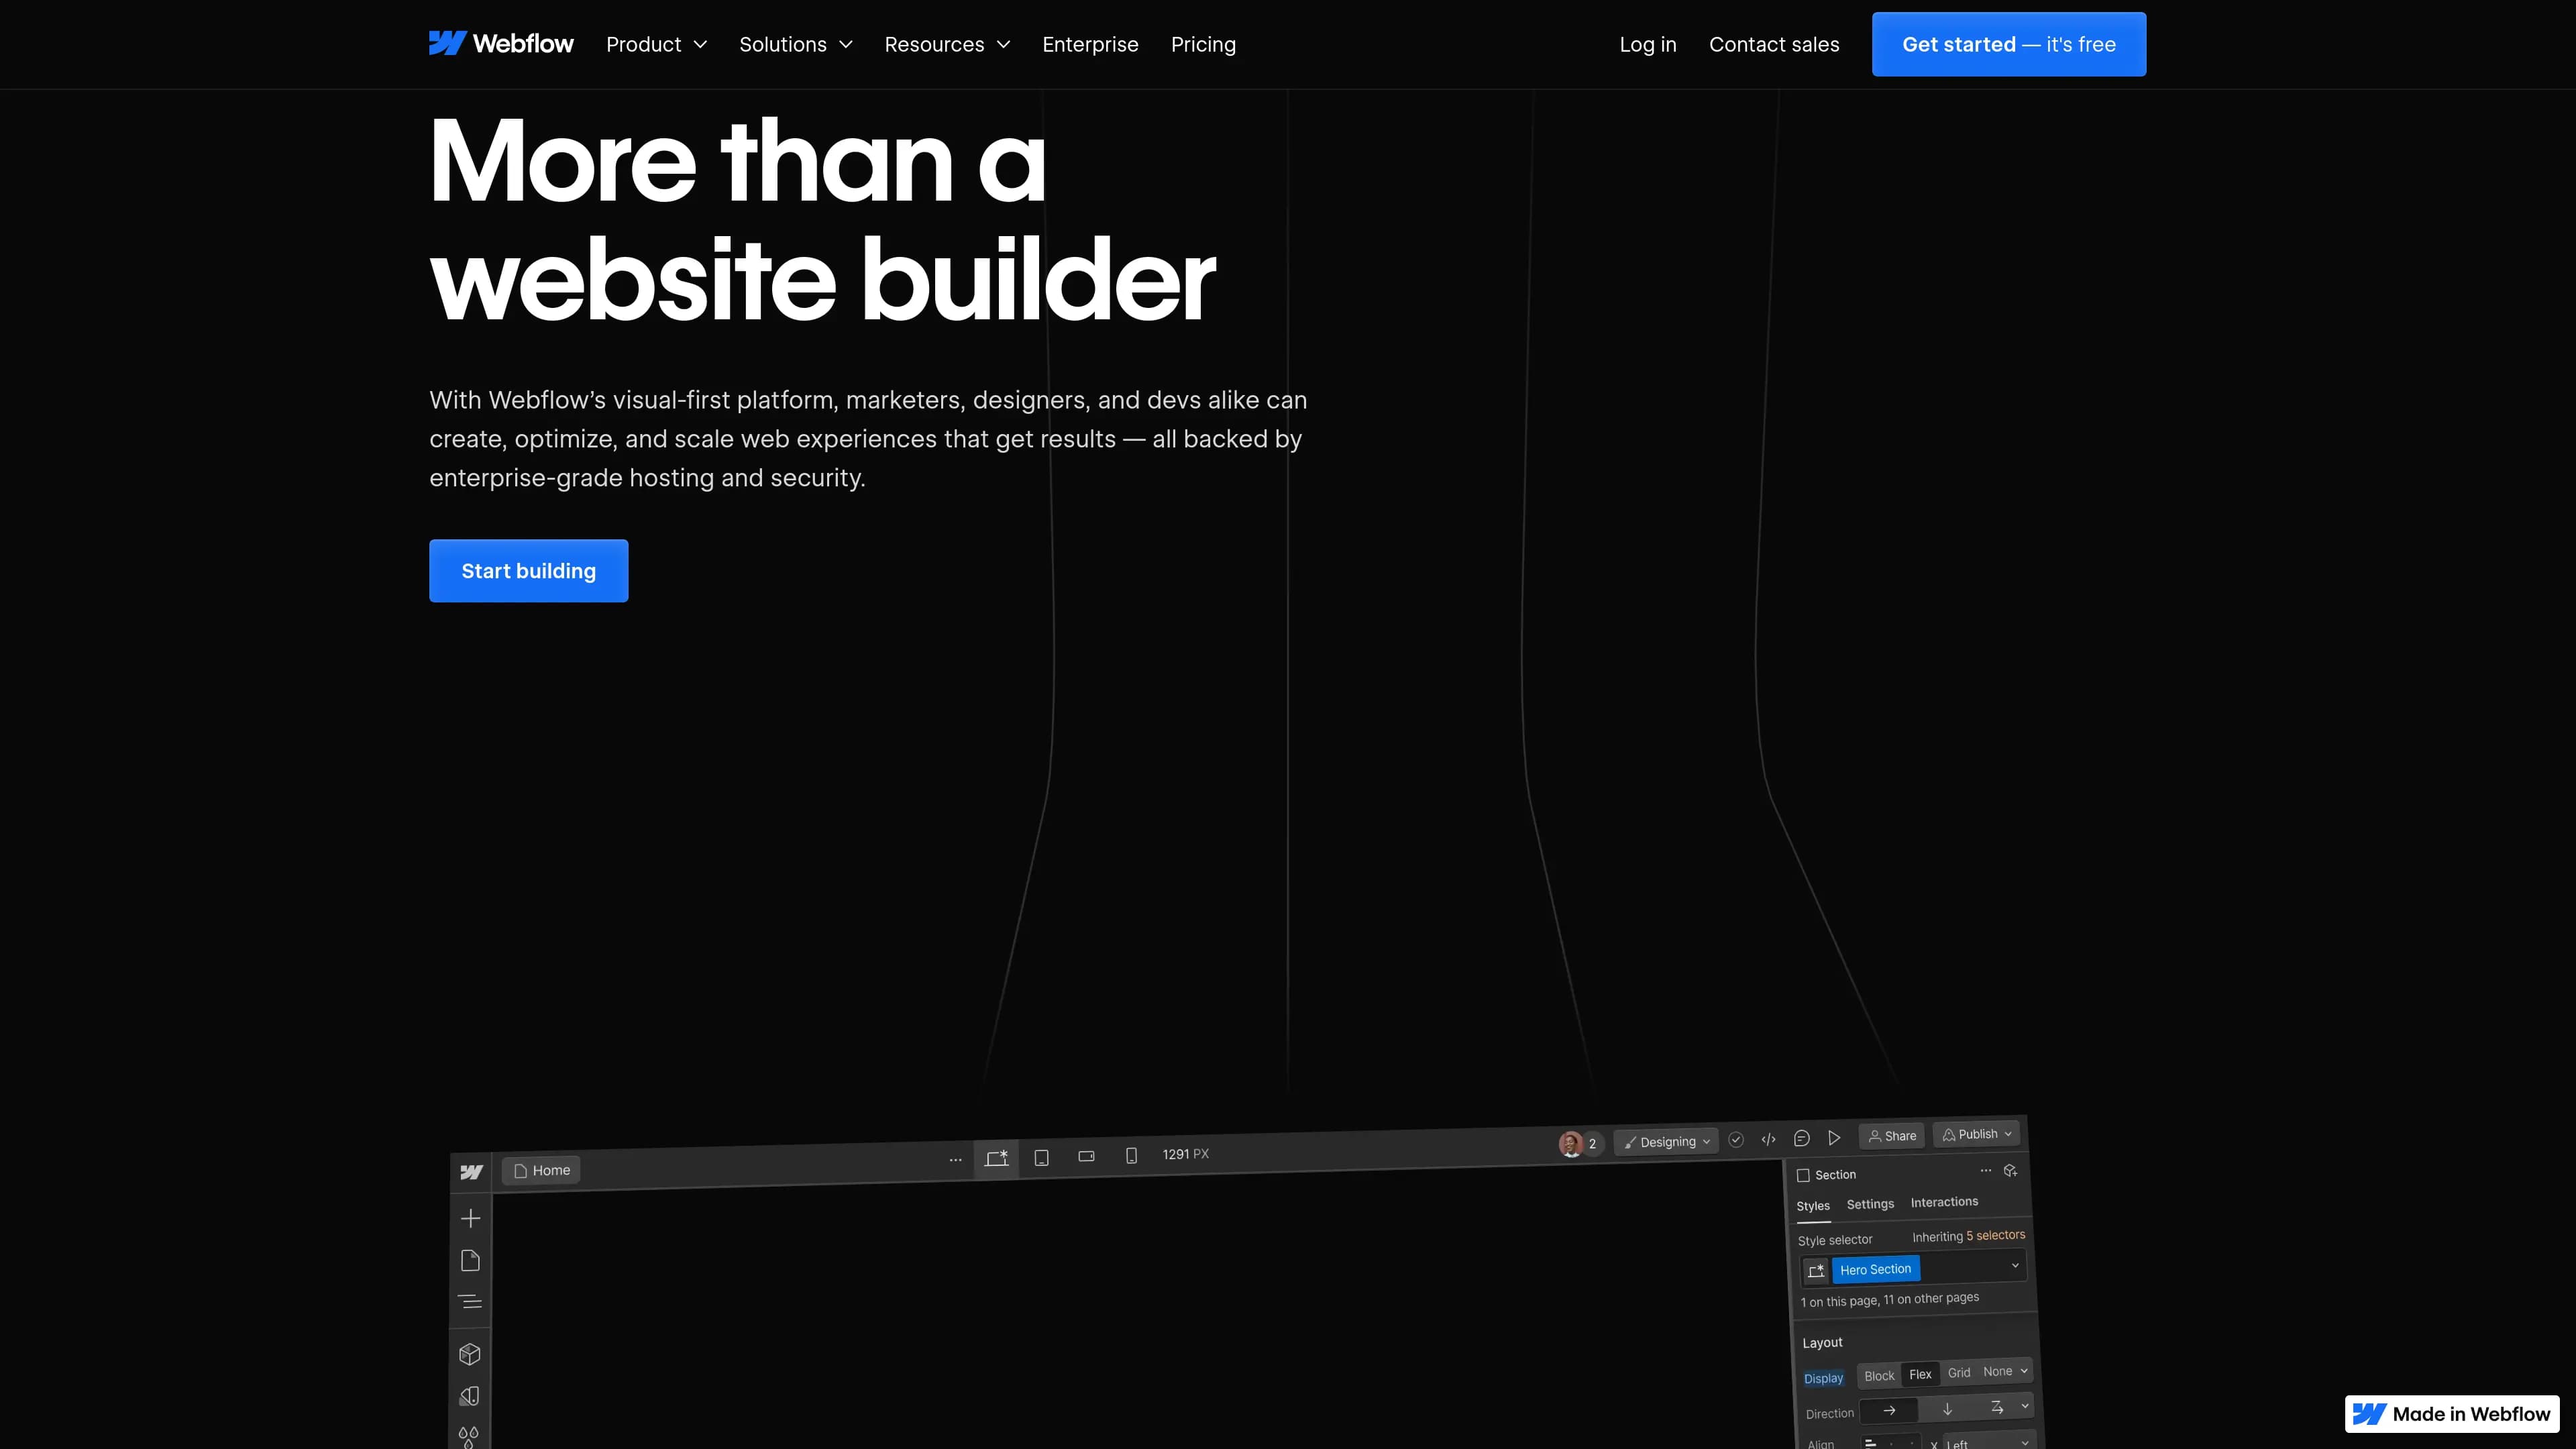Click the Section panel three-dots icon
The image size is (2576, 1449).
[x=1986, y=1170]
